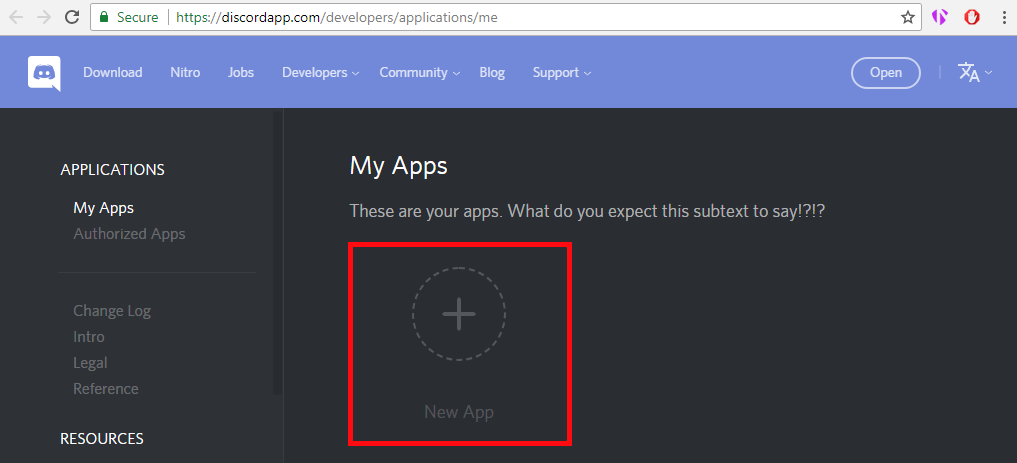The image size is (1017, 463).
Task: Click the browser back arrow
Action: [x=16, y=18]
